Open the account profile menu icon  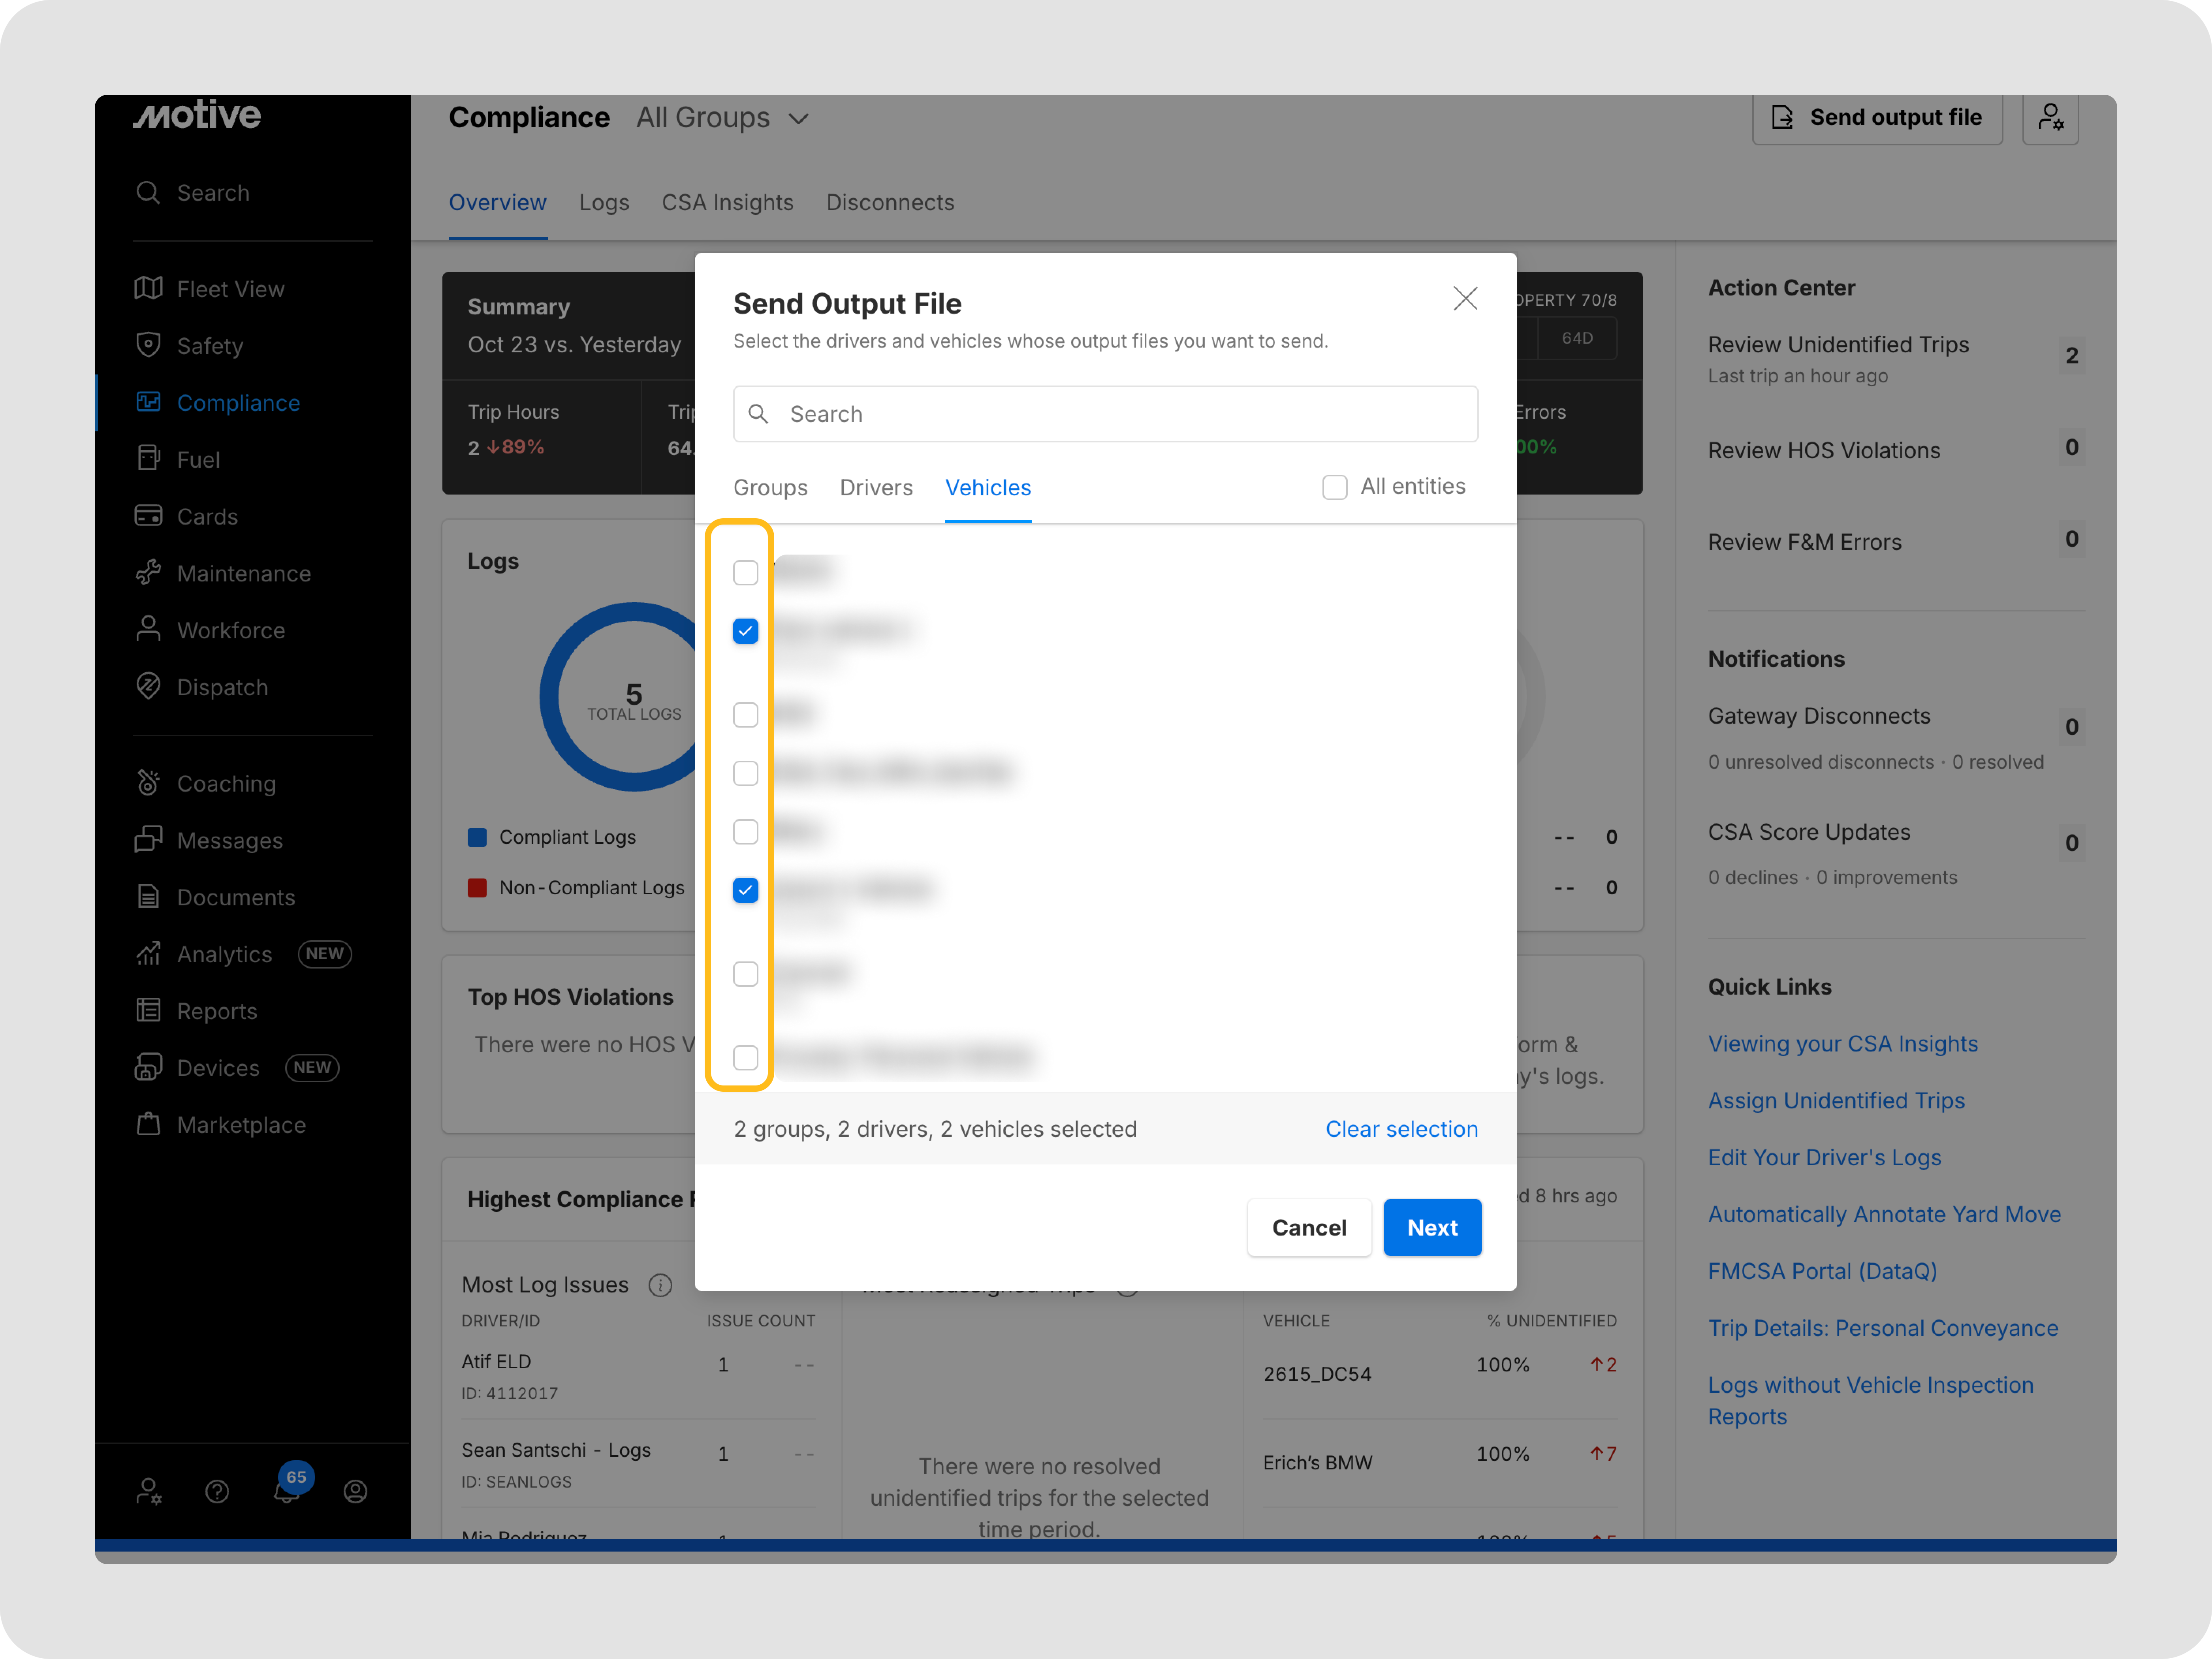point(355,1492)
